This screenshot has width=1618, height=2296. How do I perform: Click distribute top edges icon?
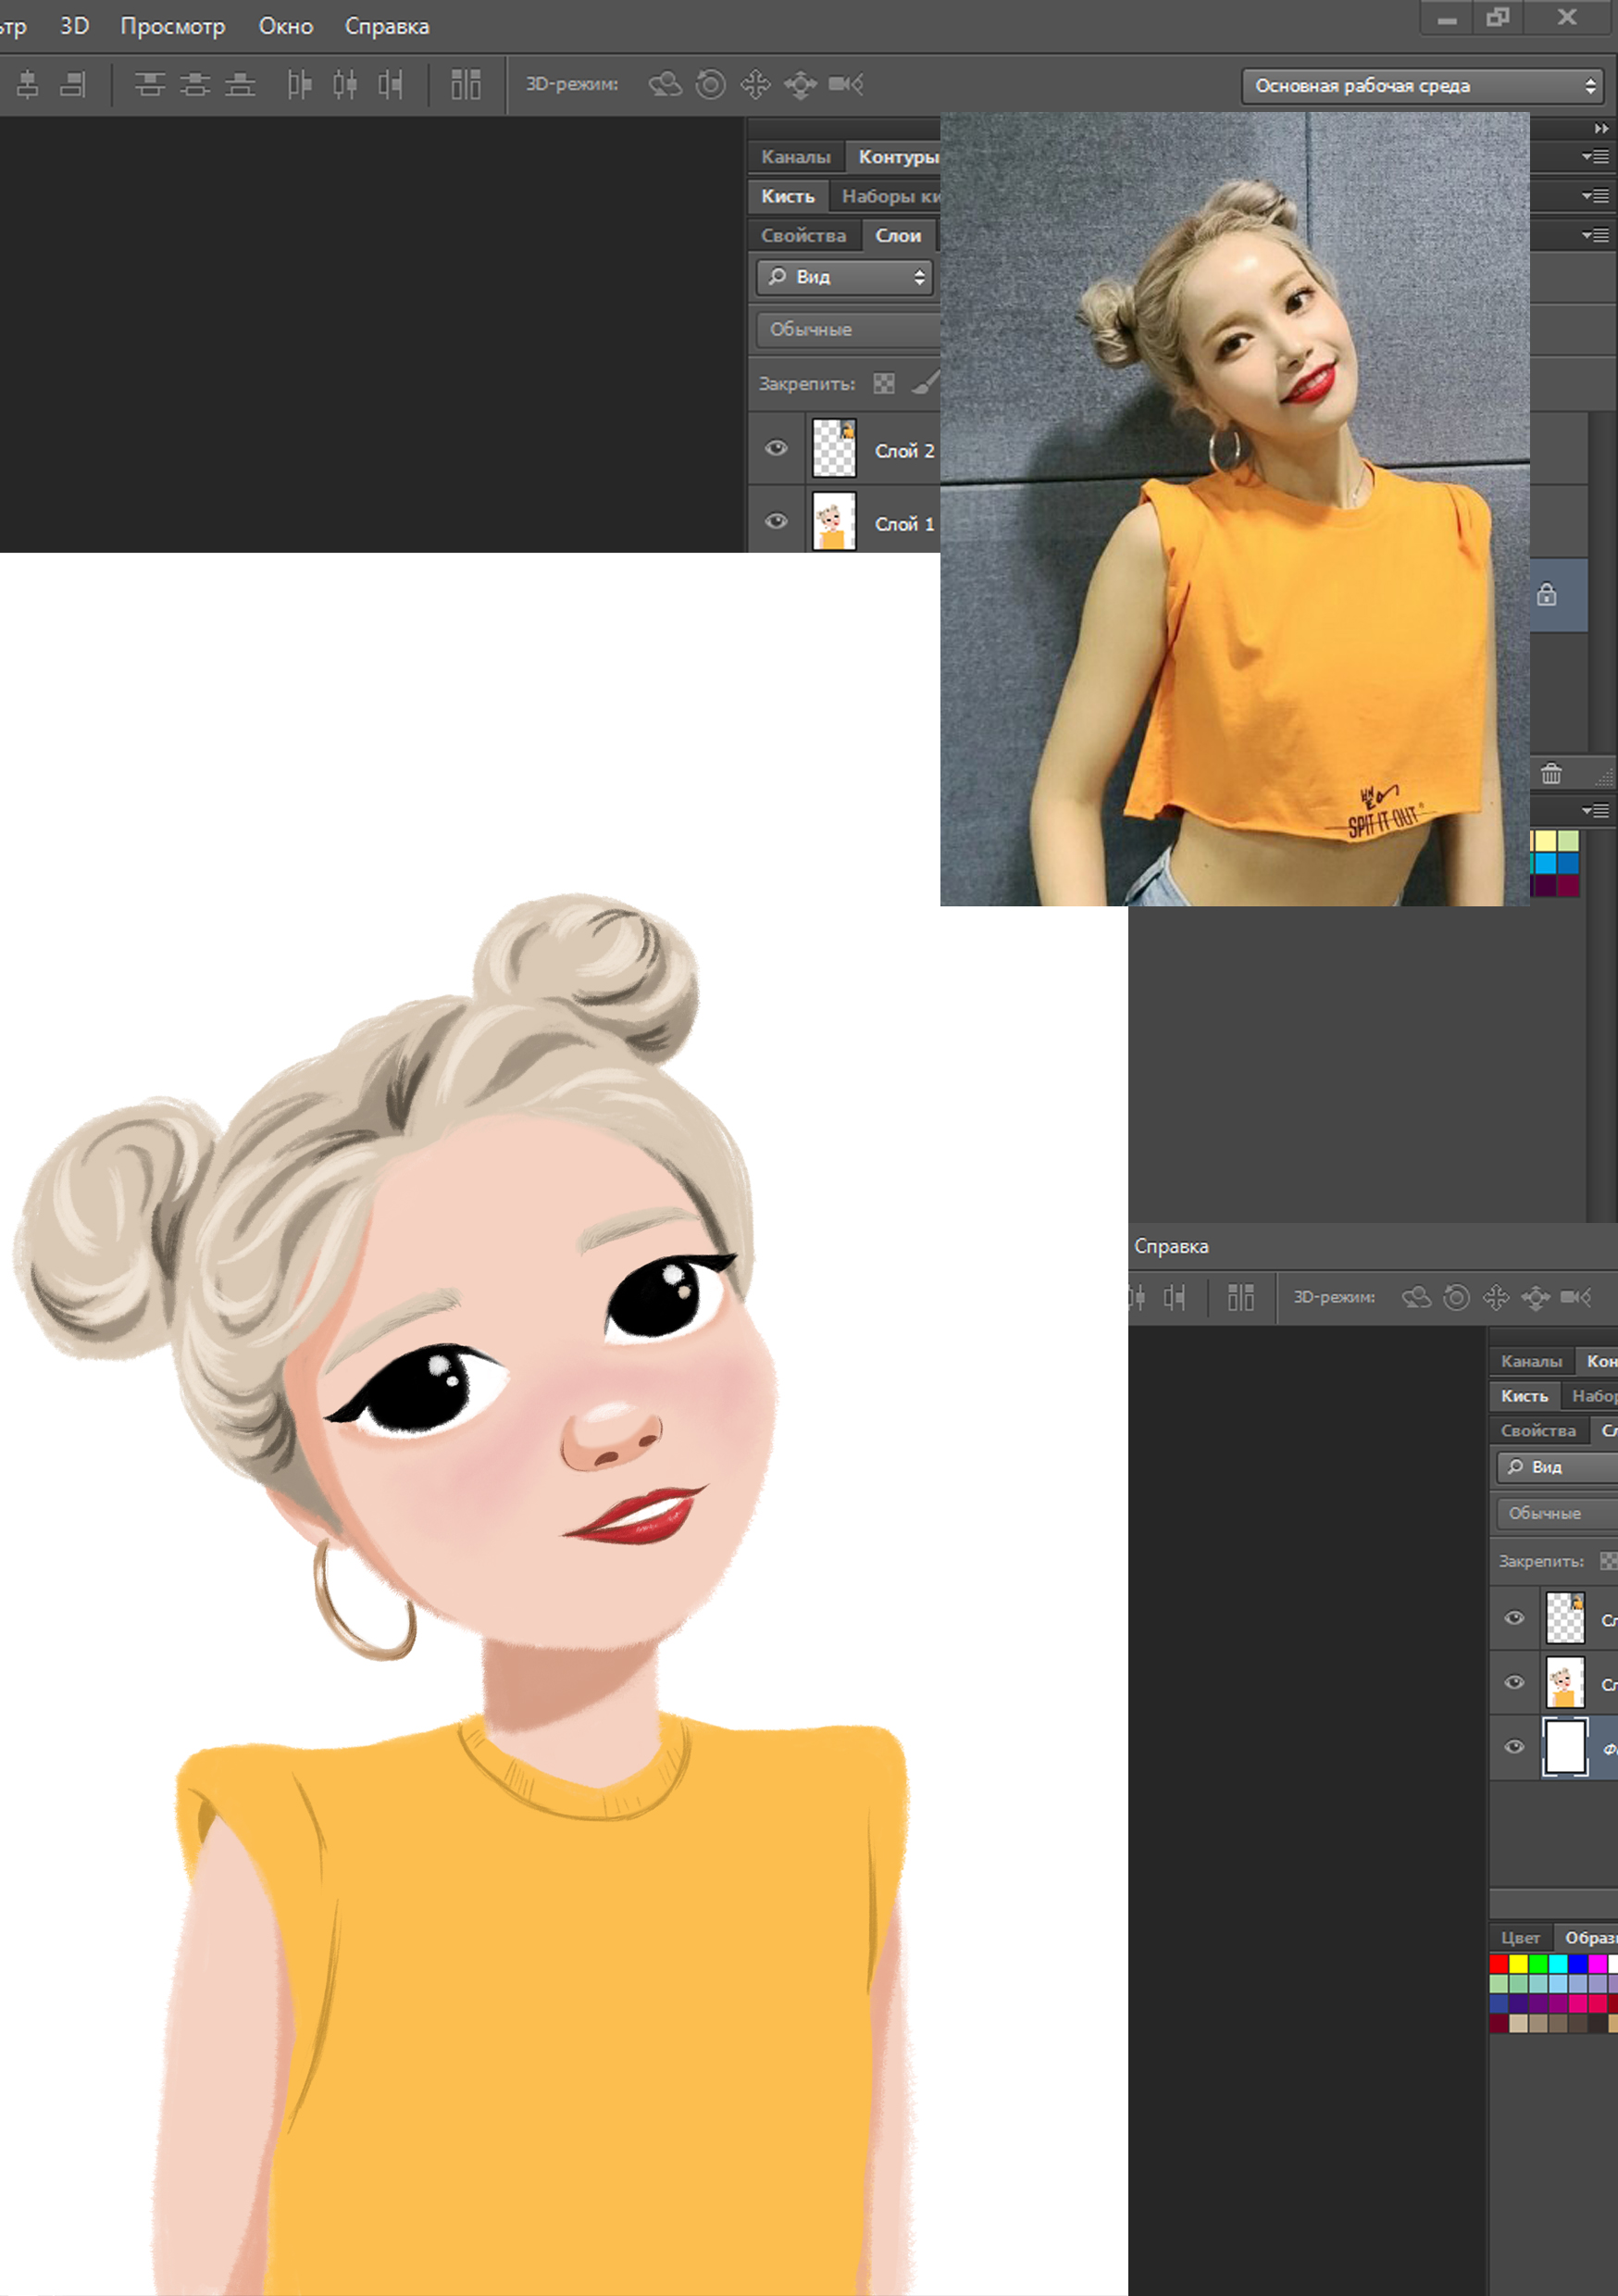[150, 85]
